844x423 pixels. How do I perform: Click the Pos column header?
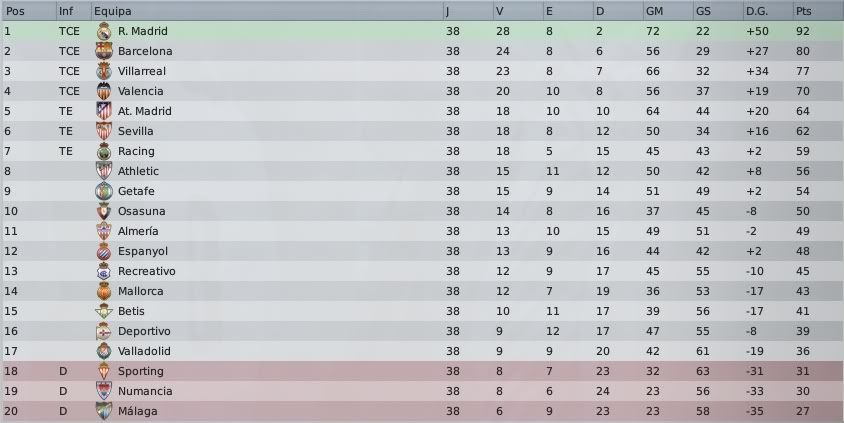click(x=29, y=11)
